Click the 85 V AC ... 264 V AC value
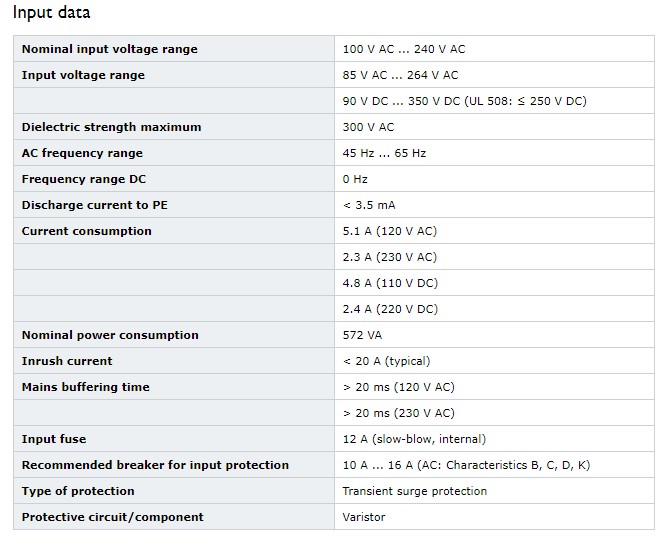The image size is (669, 545). coord(400,75)
